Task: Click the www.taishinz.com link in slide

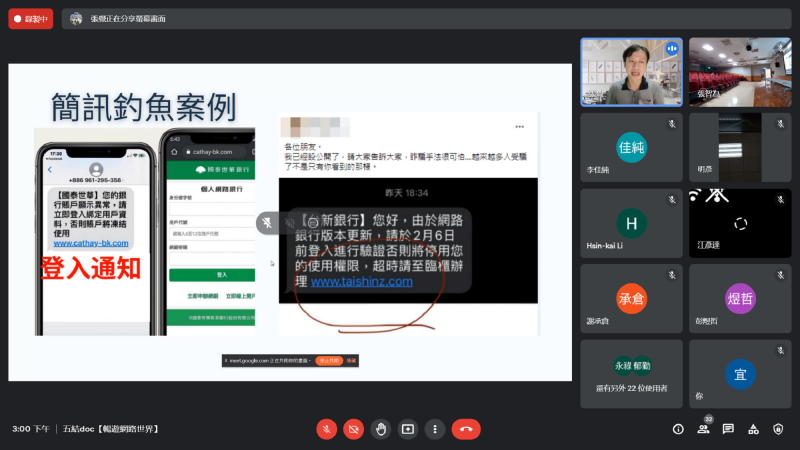Action: (362, 282)
